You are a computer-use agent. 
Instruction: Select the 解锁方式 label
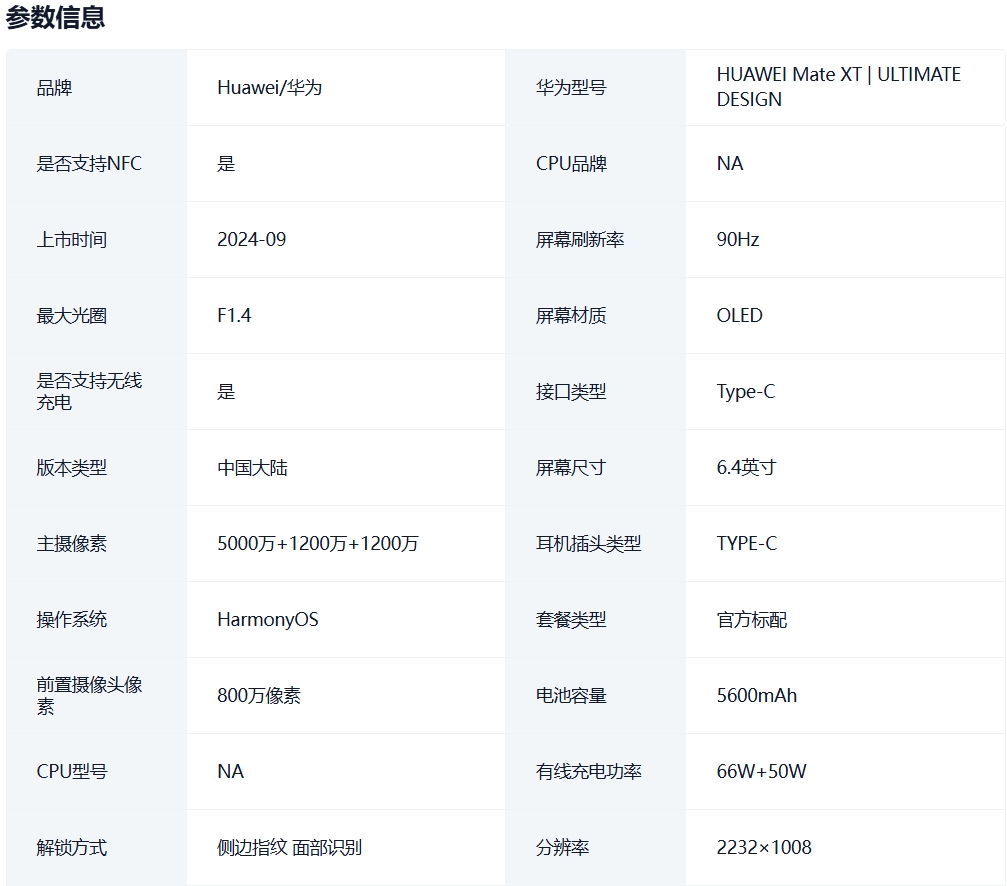click(x=71, y=847)
